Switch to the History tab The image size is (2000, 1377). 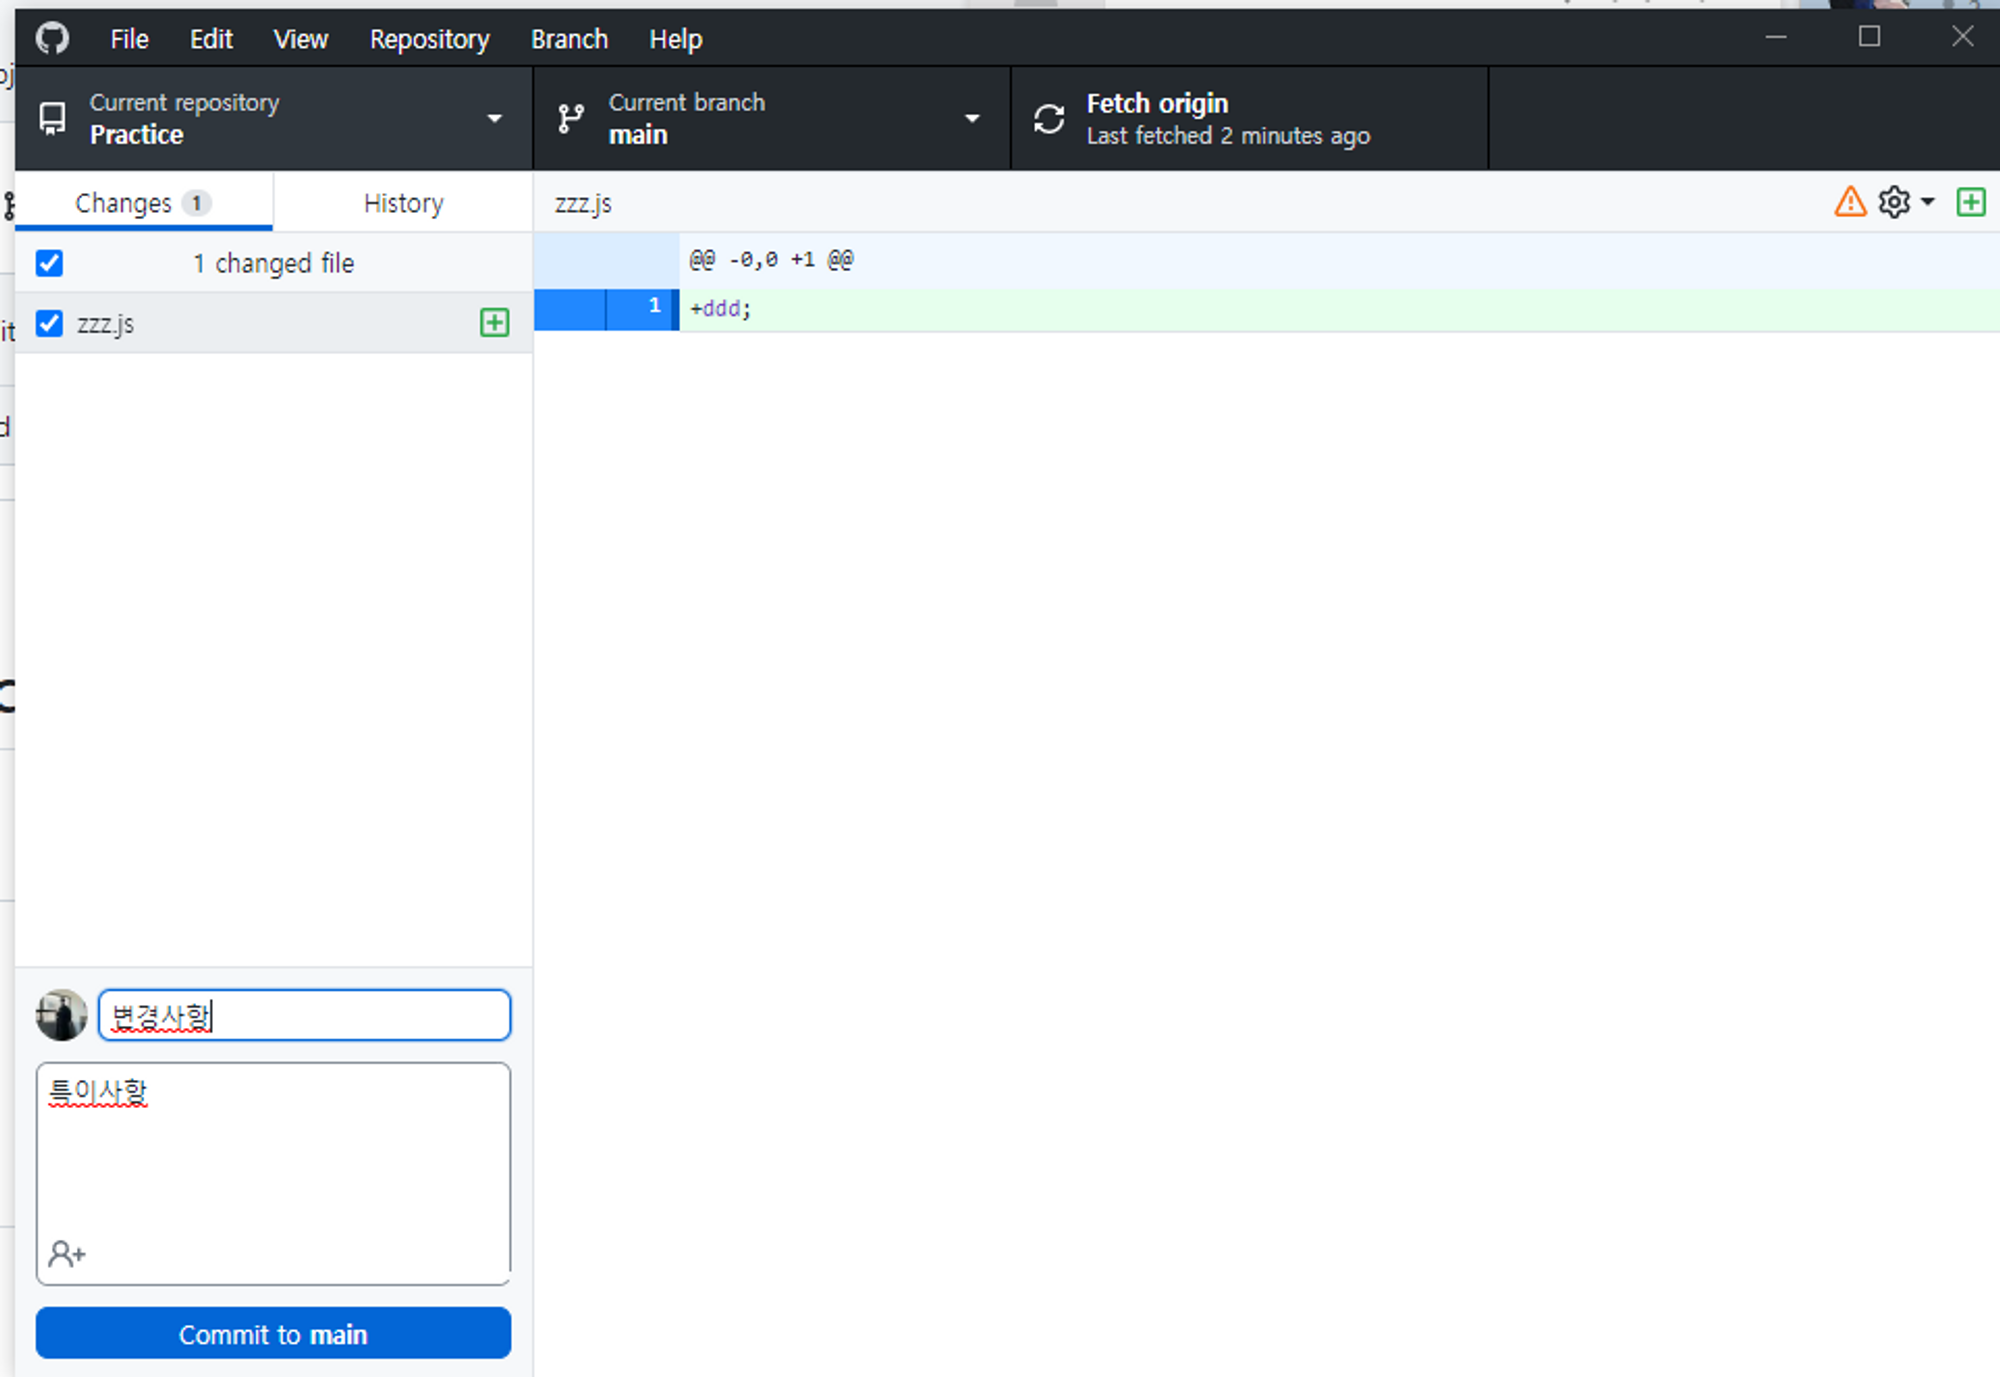(x=403, y=203)
